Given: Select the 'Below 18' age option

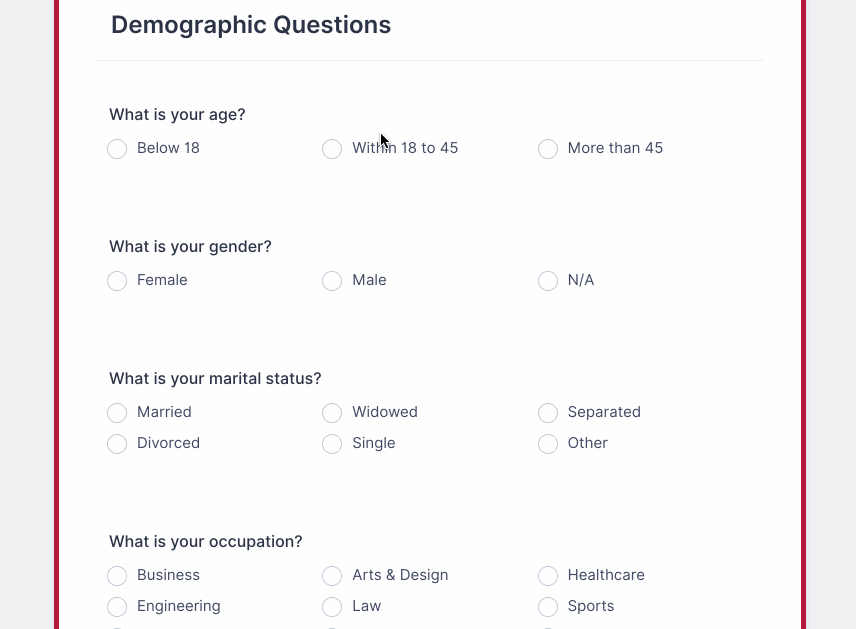Looking at the screenshot, I should click(117, 149).
